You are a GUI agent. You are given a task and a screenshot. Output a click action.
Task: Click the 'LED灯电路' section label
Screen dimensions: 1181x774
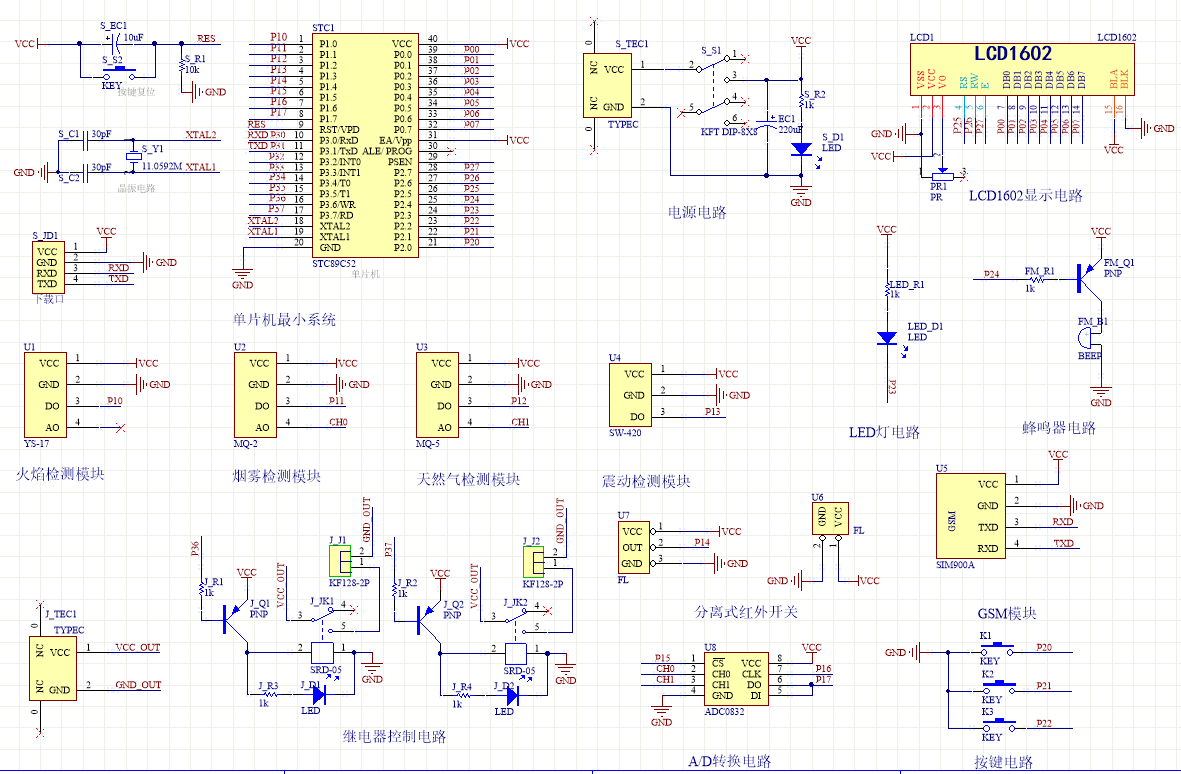(x=884, y=432)
